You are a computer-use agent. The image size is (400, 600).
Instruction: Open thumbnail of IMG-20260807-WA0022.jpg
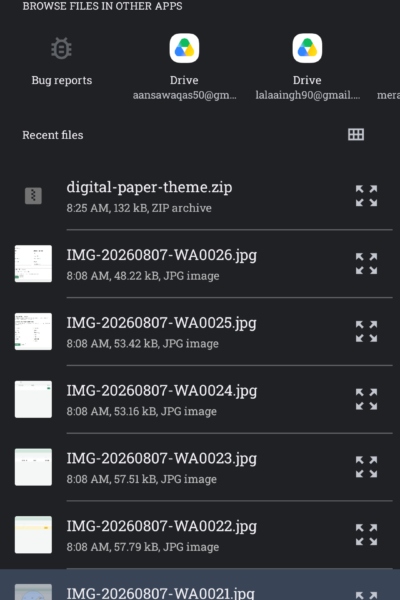coord(33,535)
